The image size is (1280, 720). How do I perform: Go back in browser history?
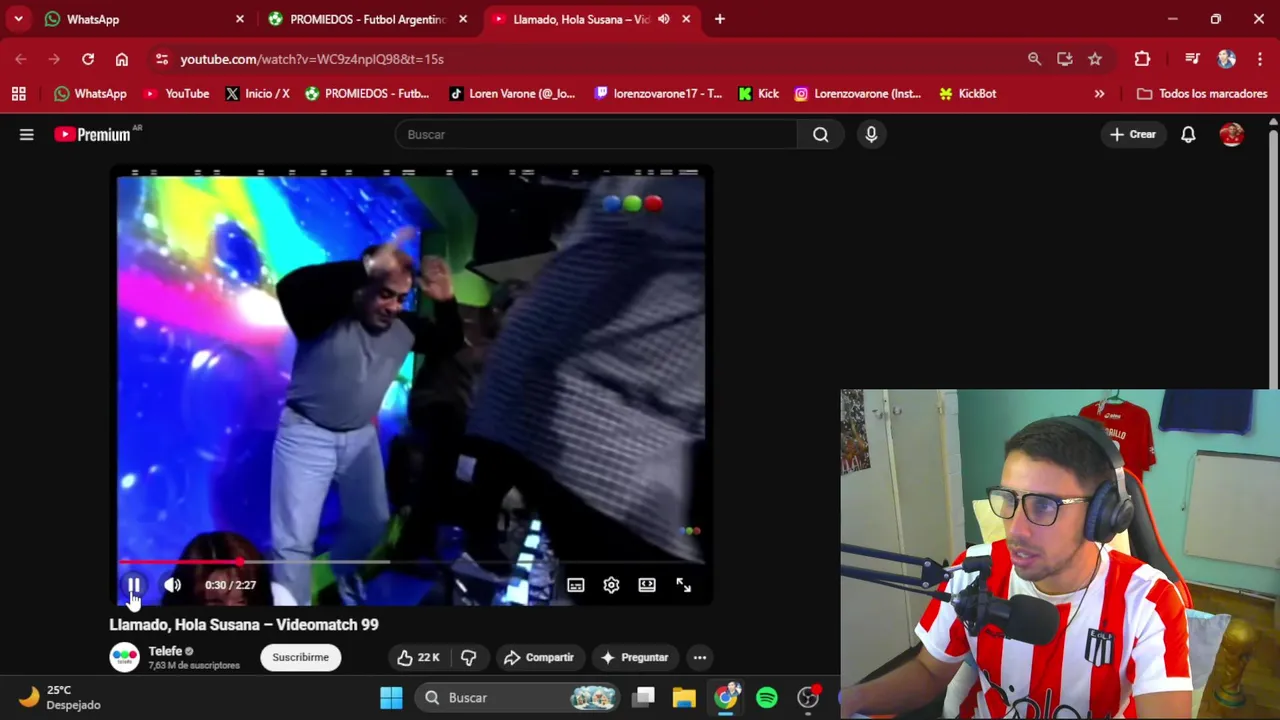21,59
